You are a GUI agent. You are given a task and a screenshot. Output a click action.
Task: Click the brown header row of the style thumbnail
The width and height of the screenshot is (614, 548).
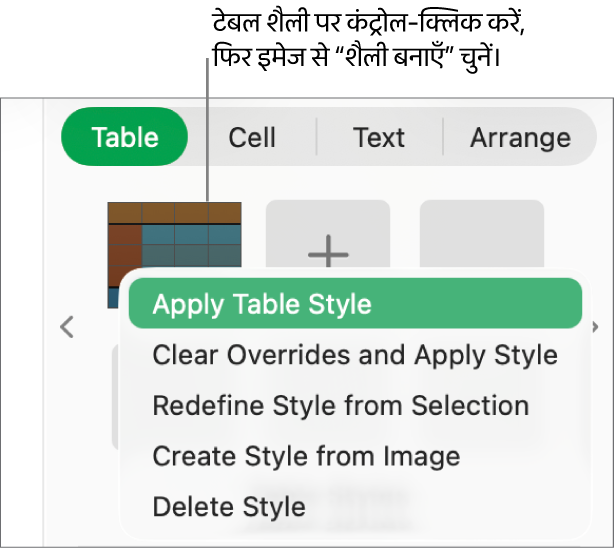coord(175,212)
